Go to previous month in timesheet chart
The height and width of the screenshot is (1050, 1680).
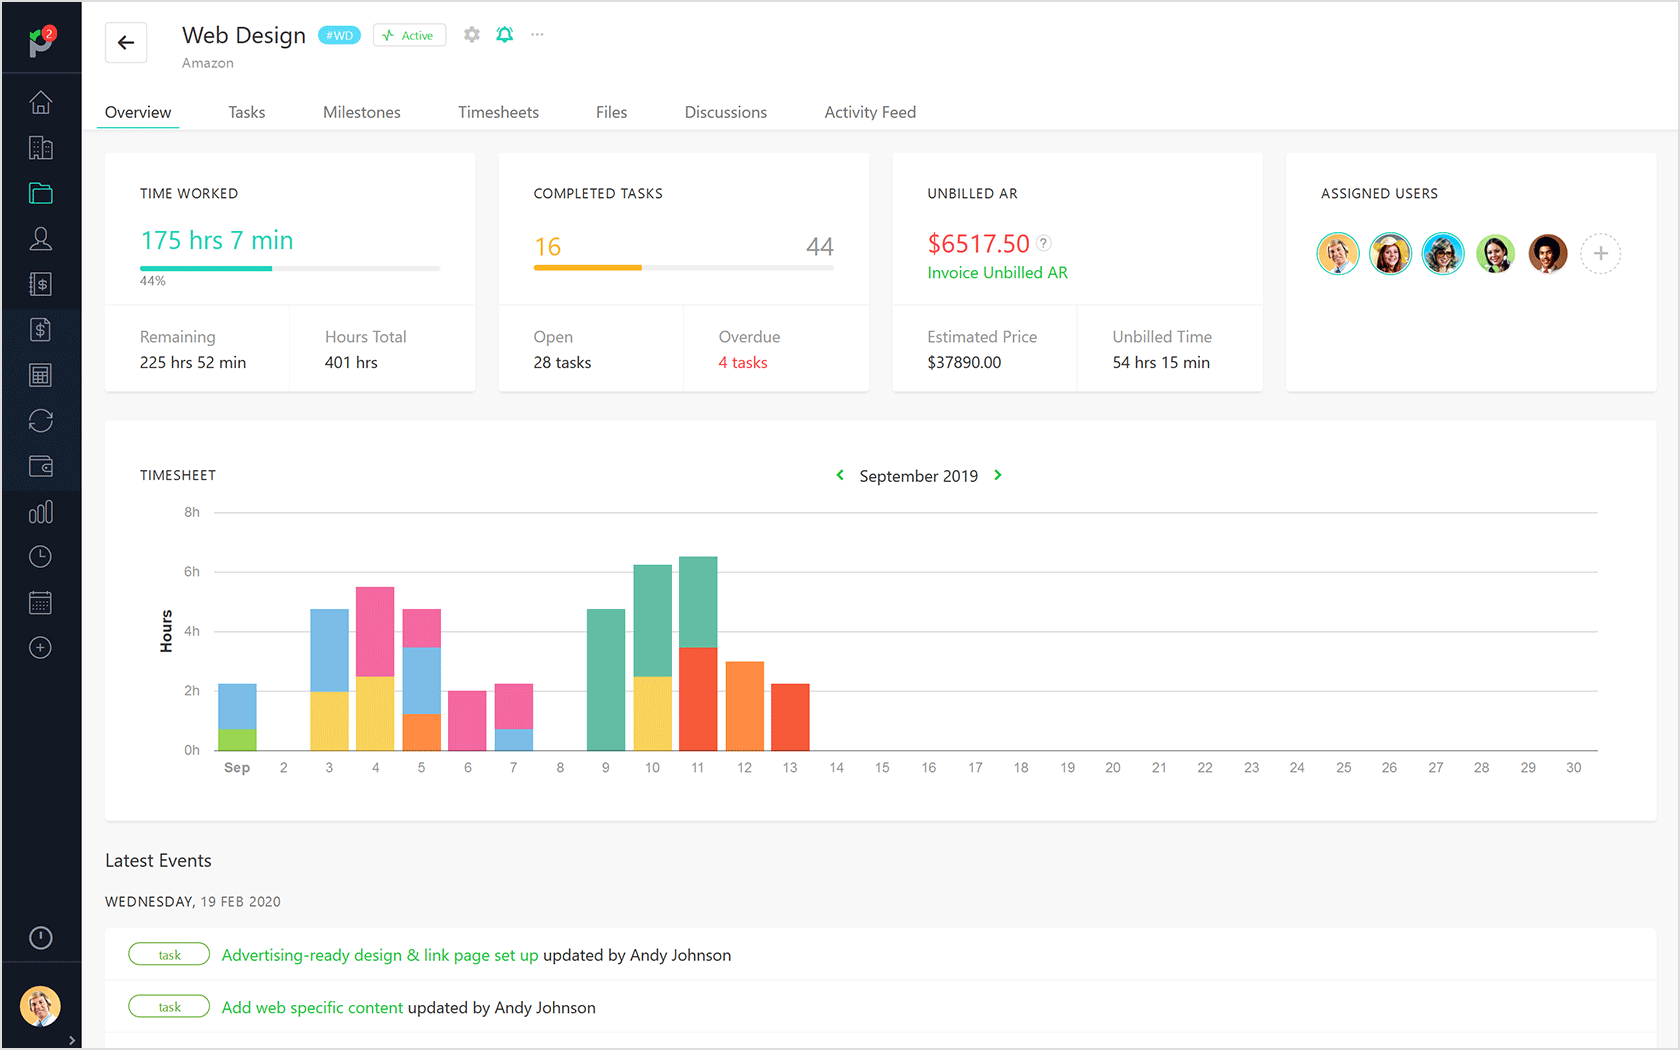click(840, 475)
